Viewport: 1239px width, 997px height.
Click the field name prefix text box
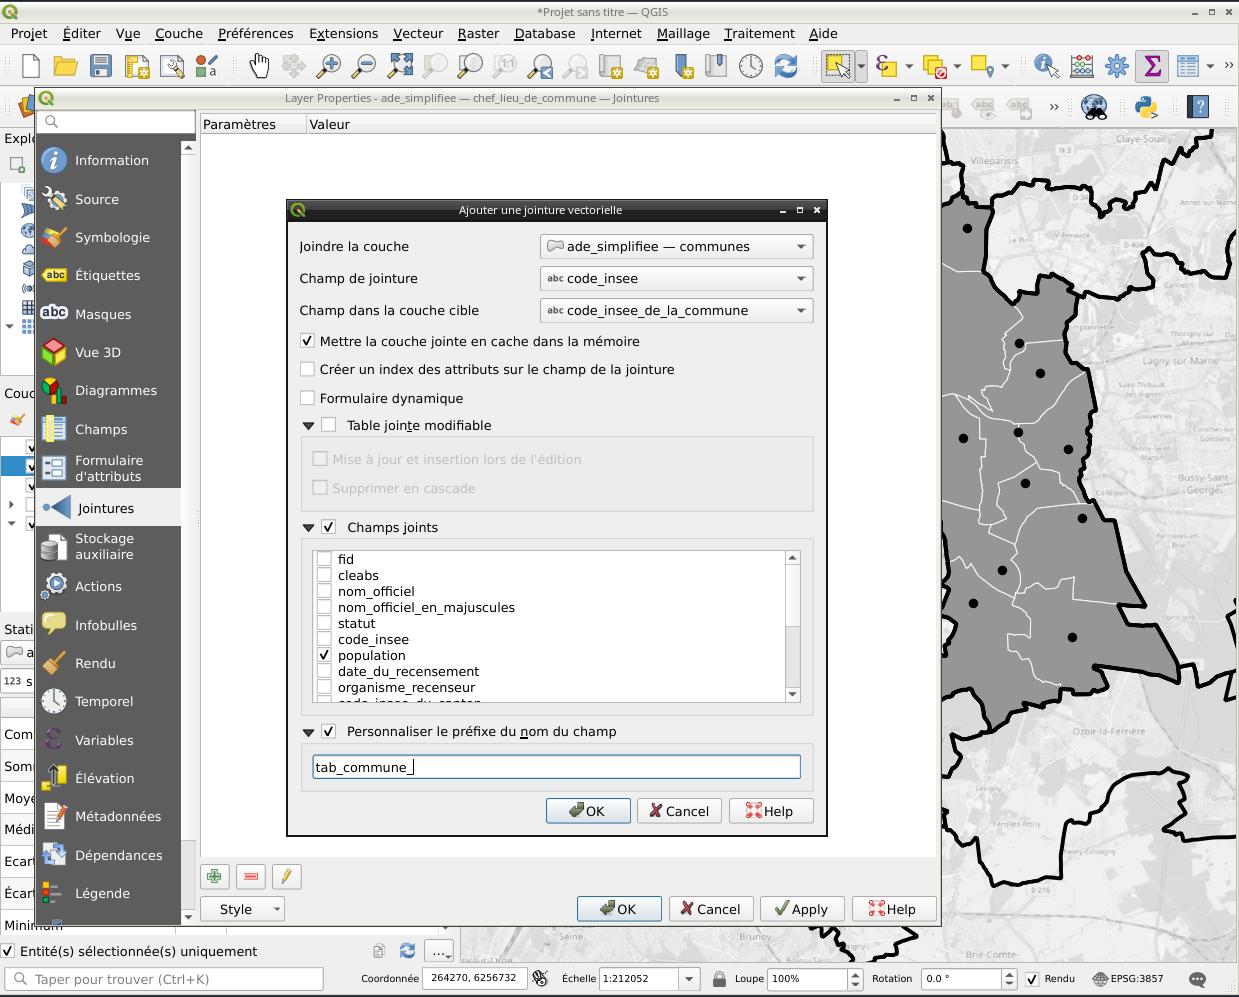(556, 767)
